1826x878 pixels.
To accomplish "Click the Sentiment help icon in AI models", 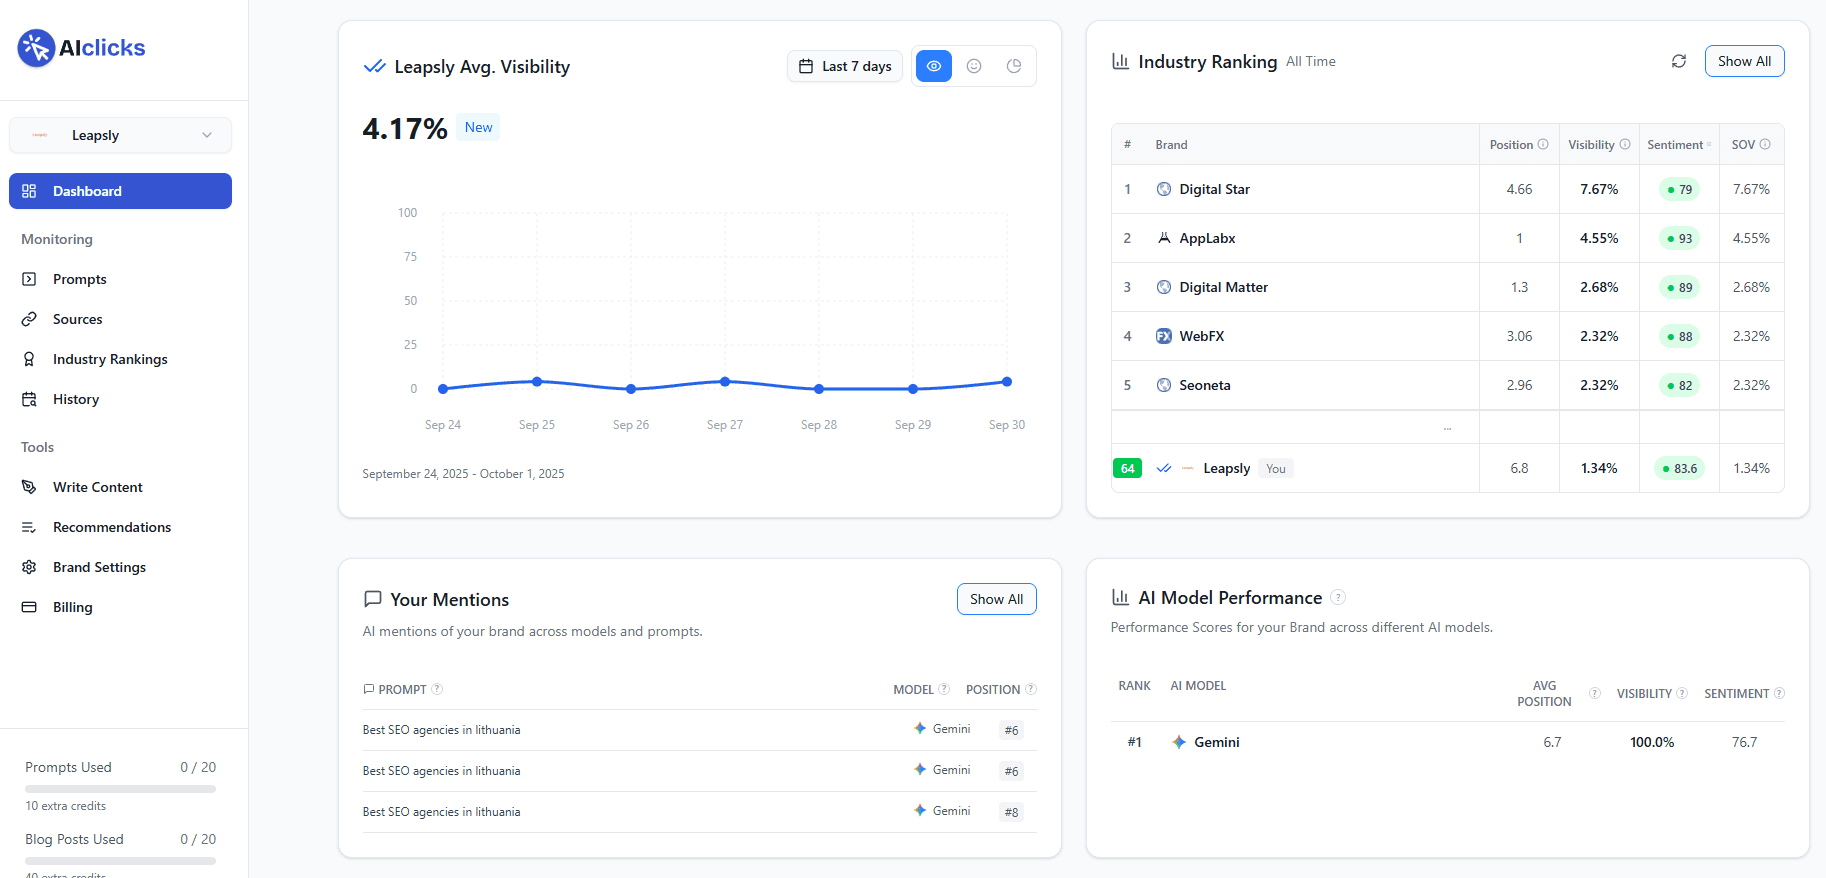I will (x=1779, y=693).
